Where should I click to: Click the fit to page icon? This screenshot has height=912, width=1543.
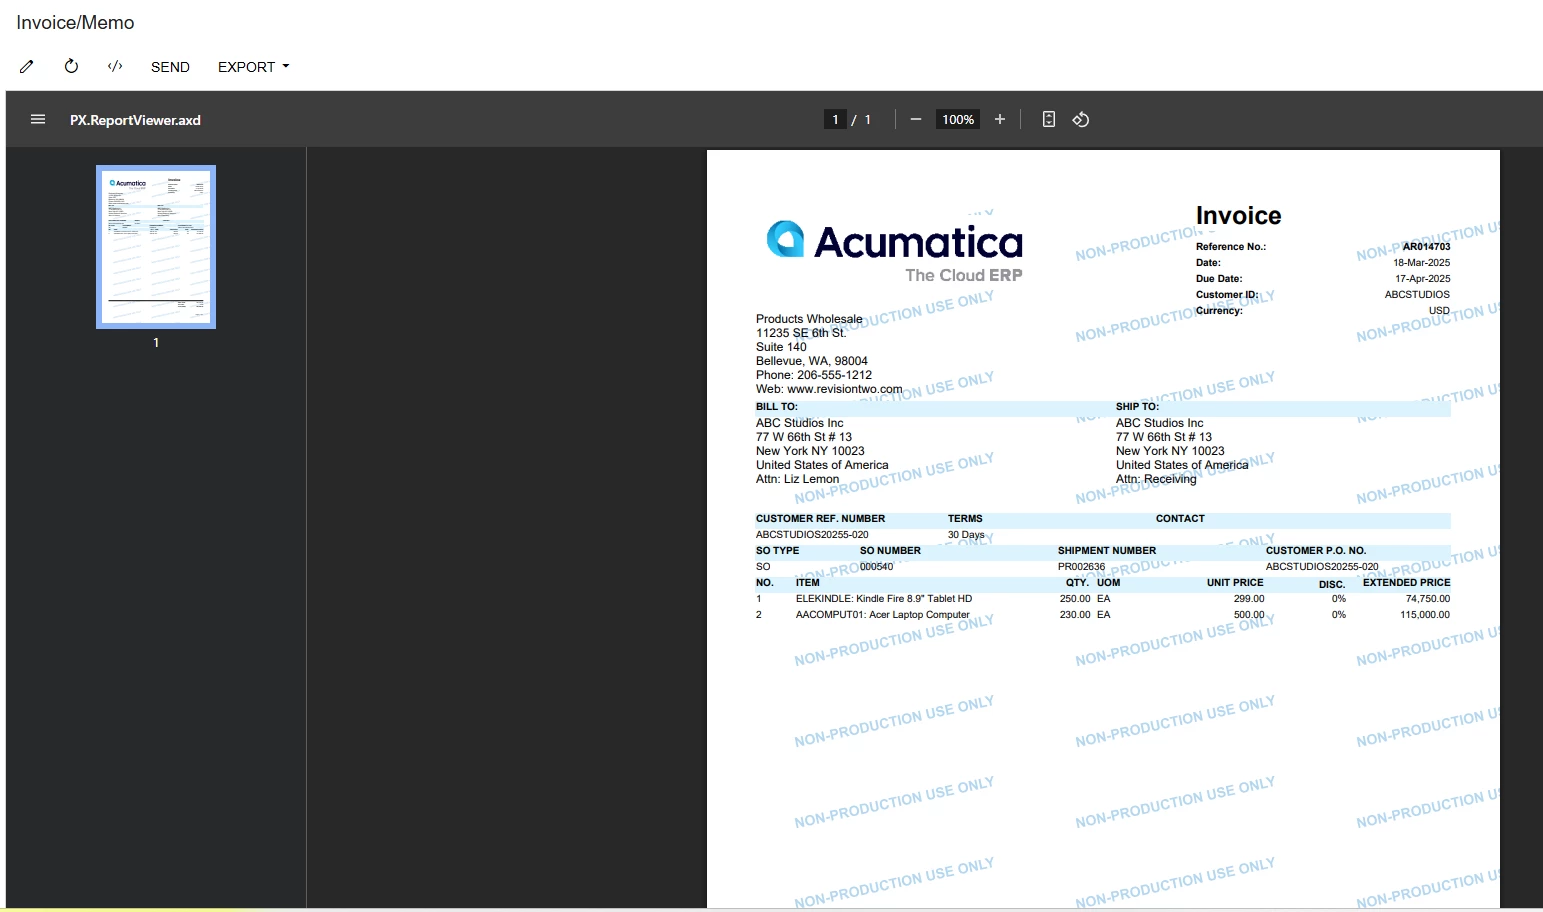1048,119
